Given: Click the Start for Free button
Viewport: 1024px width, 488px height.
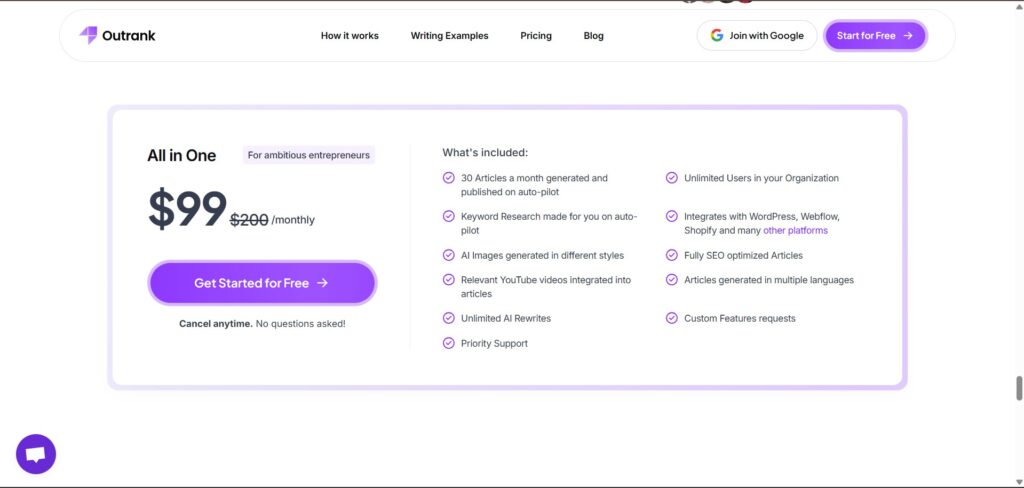Looking at the screenshot, I should tap(875, 35).
